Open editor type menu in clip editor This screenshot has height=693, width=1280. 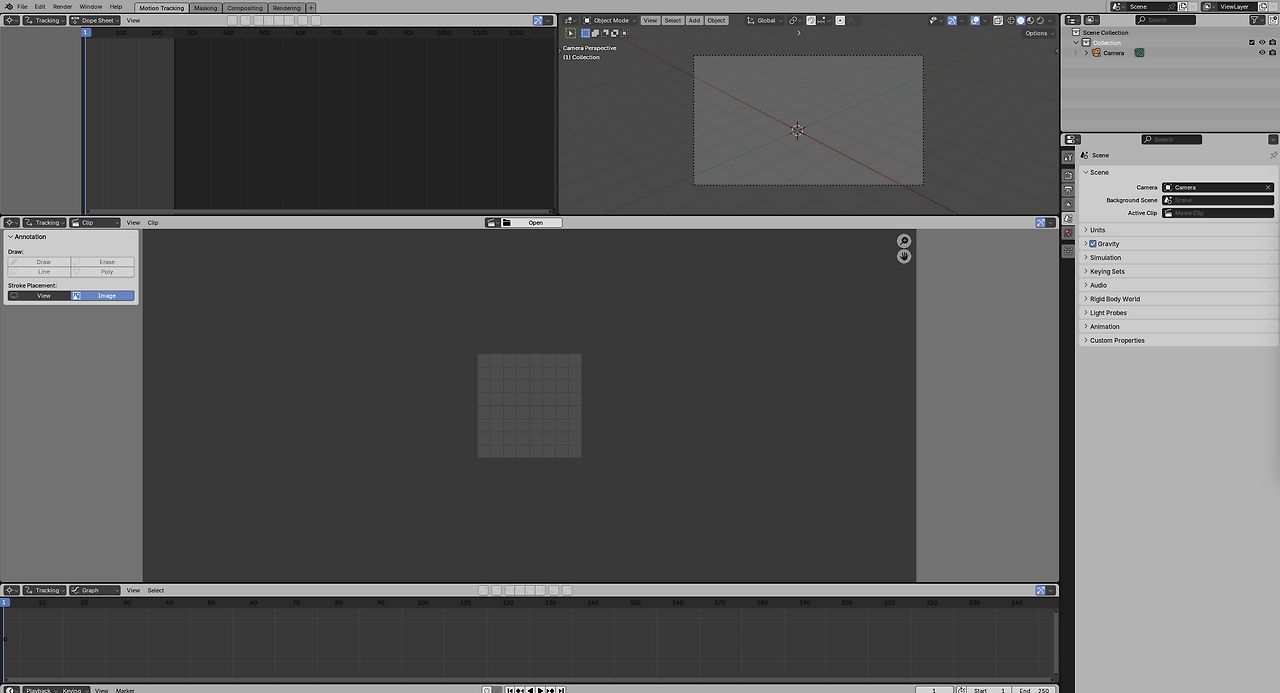pyautogui.click(x=11, y=222)
